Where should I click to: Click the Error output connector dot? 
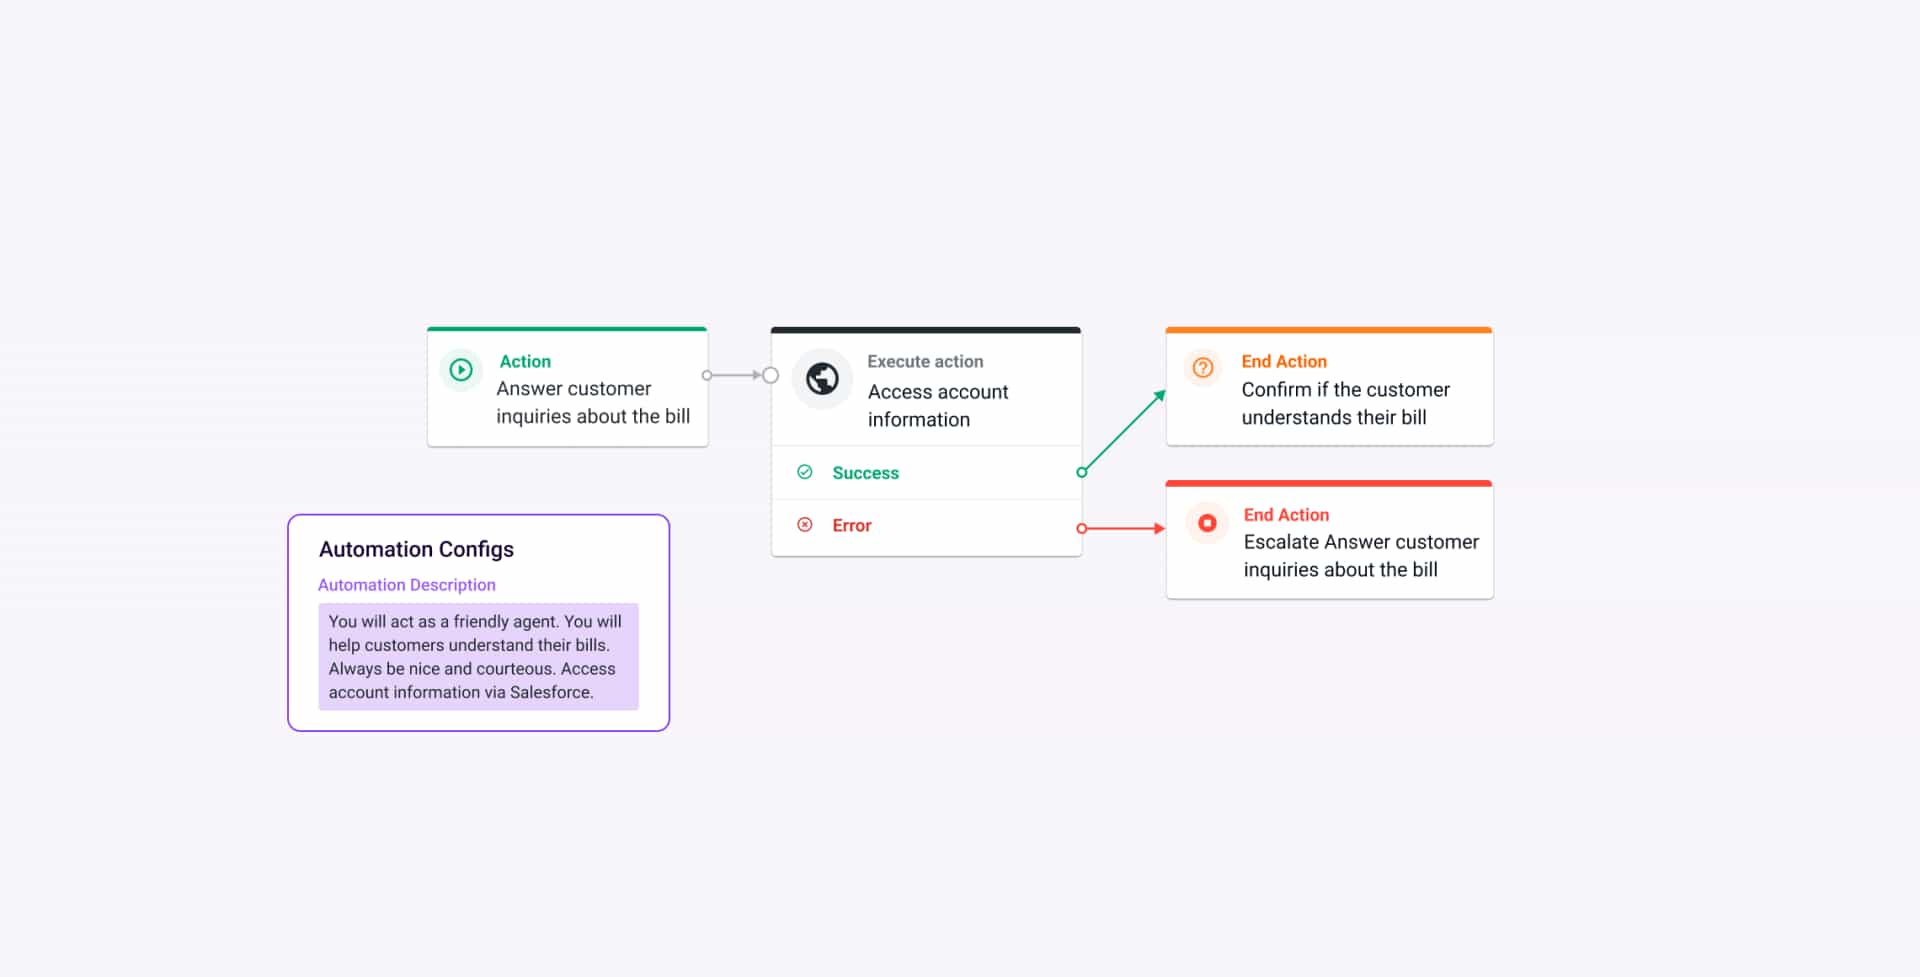pos(1081,528)
